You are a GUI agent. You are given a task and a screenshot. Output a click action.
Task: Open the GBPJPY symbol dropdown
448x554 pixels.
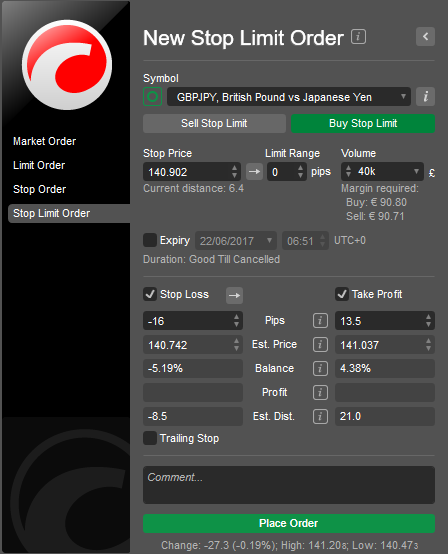(x=289, y=97)
